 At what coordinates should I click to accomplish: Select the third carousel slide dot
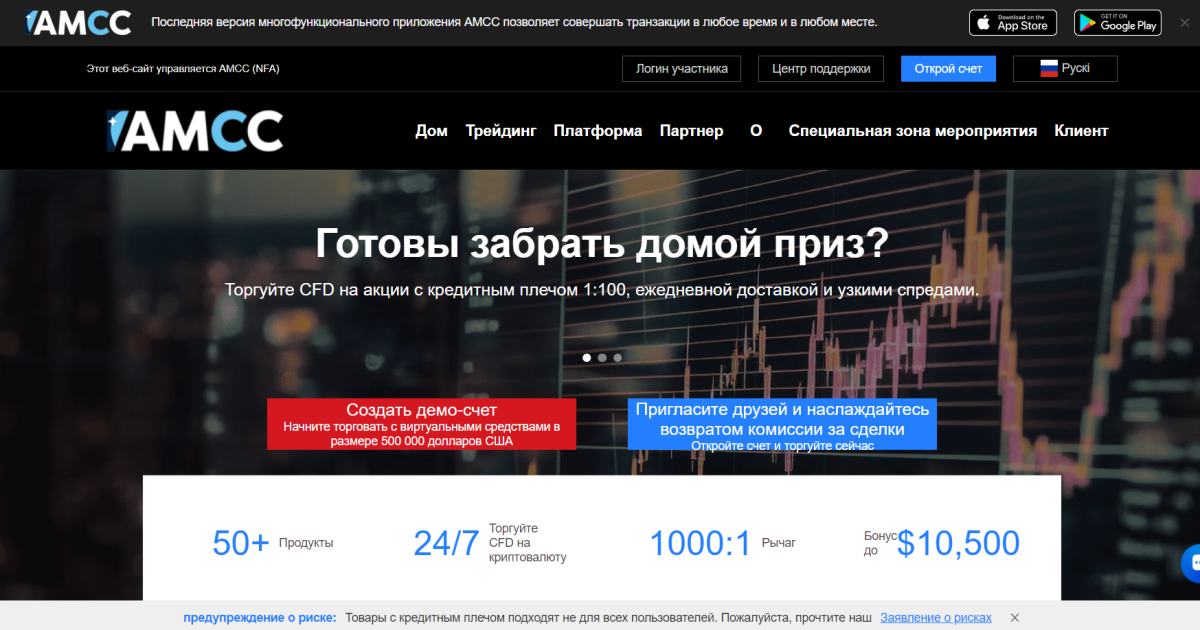617,357
